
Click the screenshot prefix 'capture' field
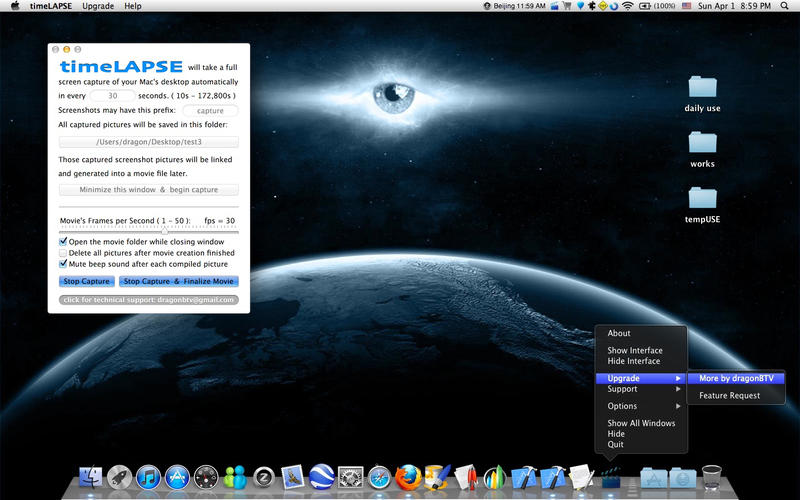pos(210,111)
